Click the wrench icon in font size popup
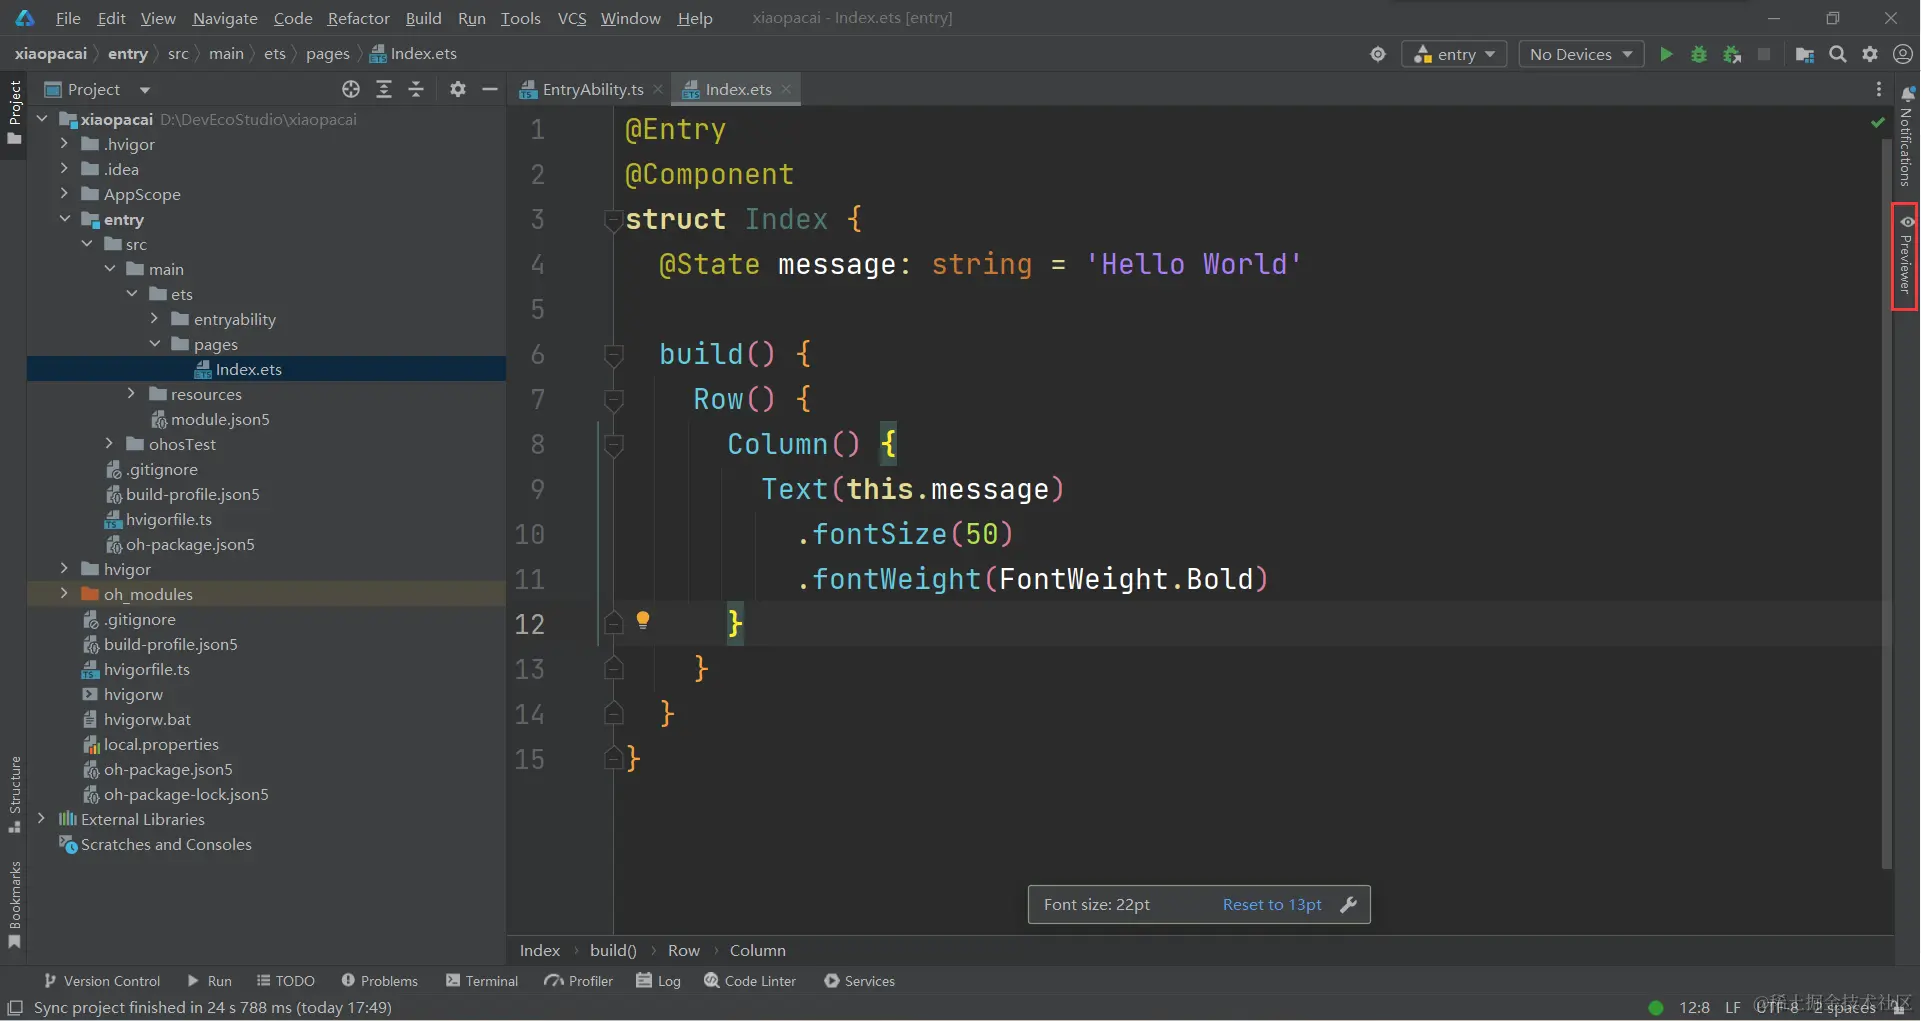This screenshot has width=1921, height=1021. click(x=1348, y=904)
